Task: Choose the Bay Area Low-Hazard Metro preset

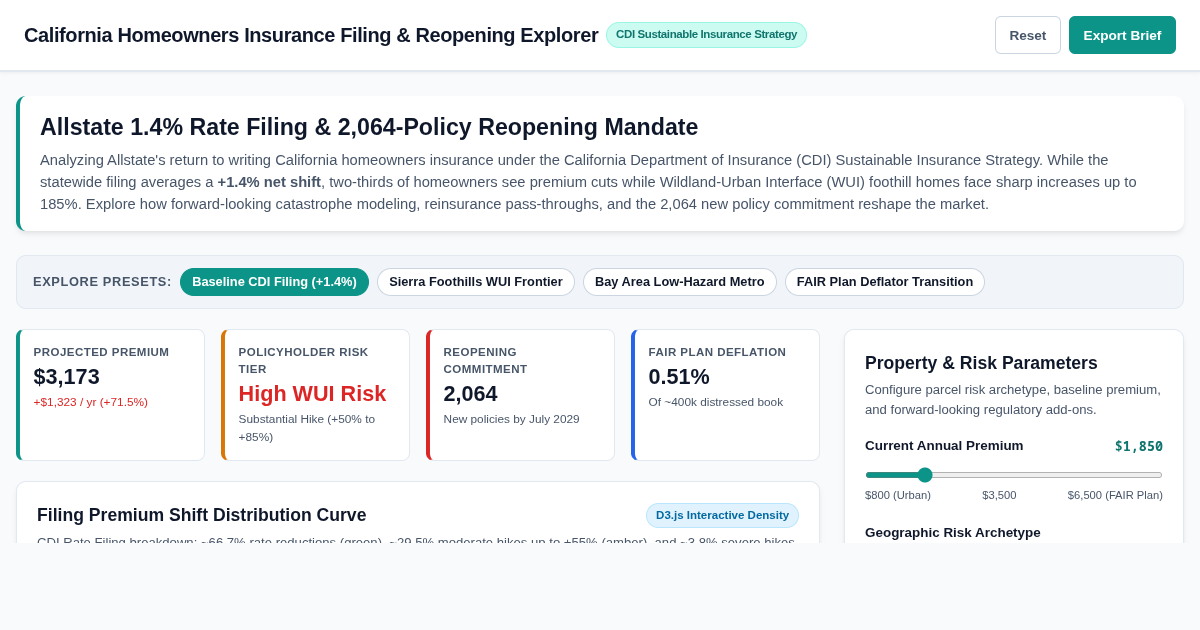Action: coord(680,282)
